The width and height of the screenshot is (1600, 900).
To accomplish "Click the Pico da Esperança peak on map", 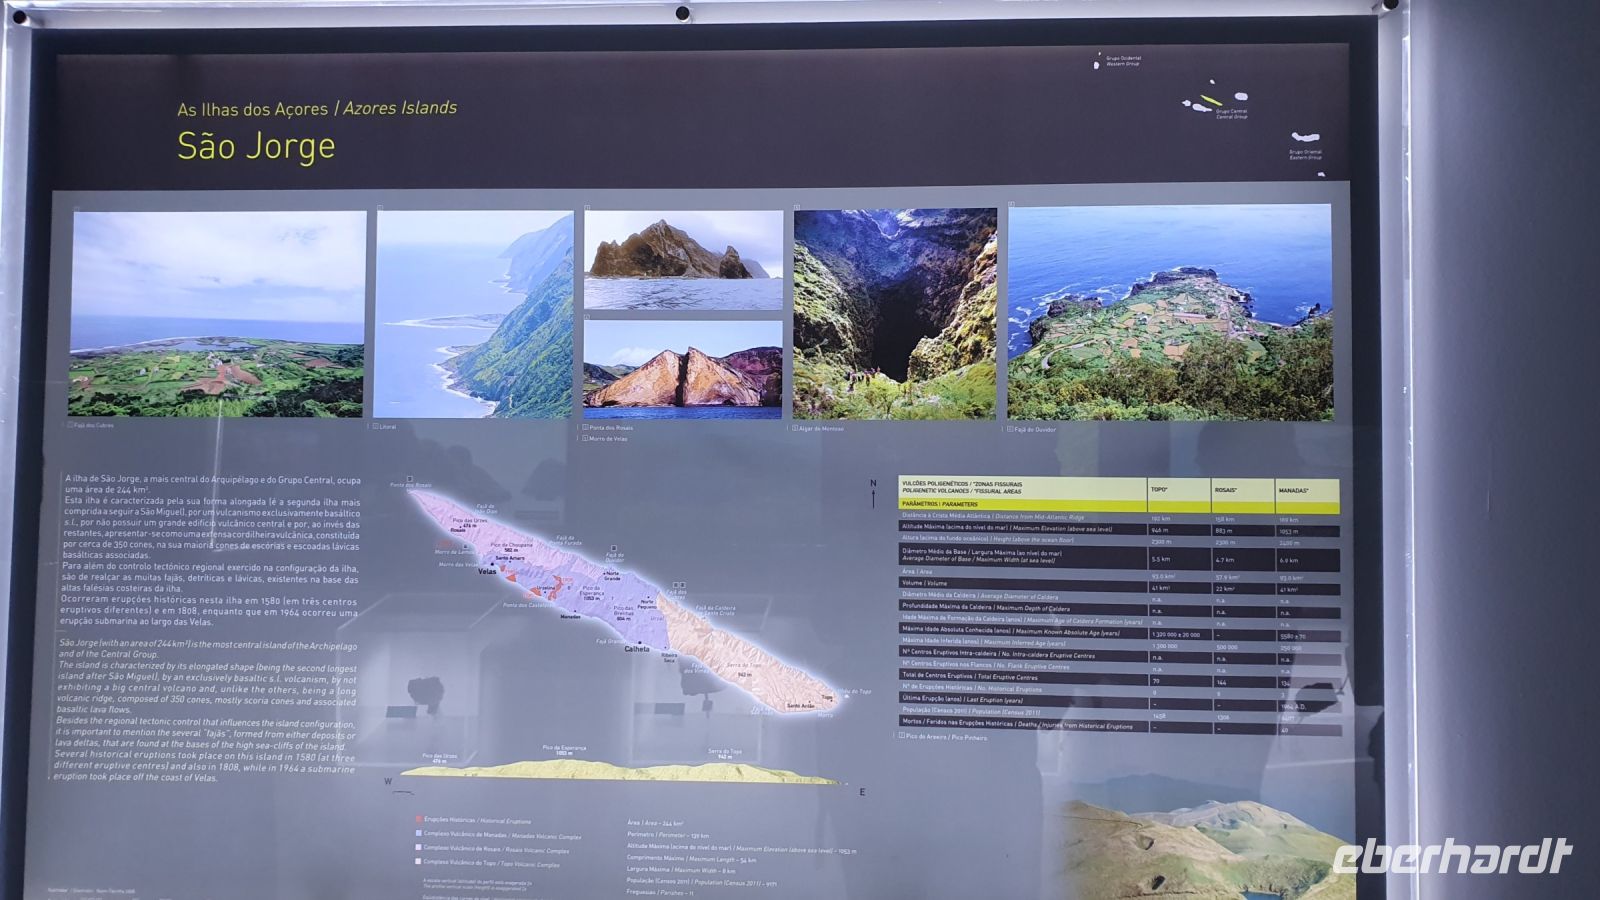I will (x=591, y=590).
